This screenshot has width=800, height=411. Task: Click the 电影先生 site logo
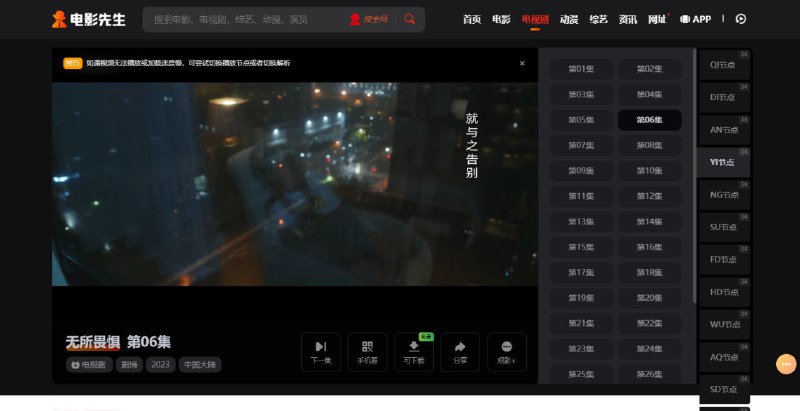click(x=89, y=19)
